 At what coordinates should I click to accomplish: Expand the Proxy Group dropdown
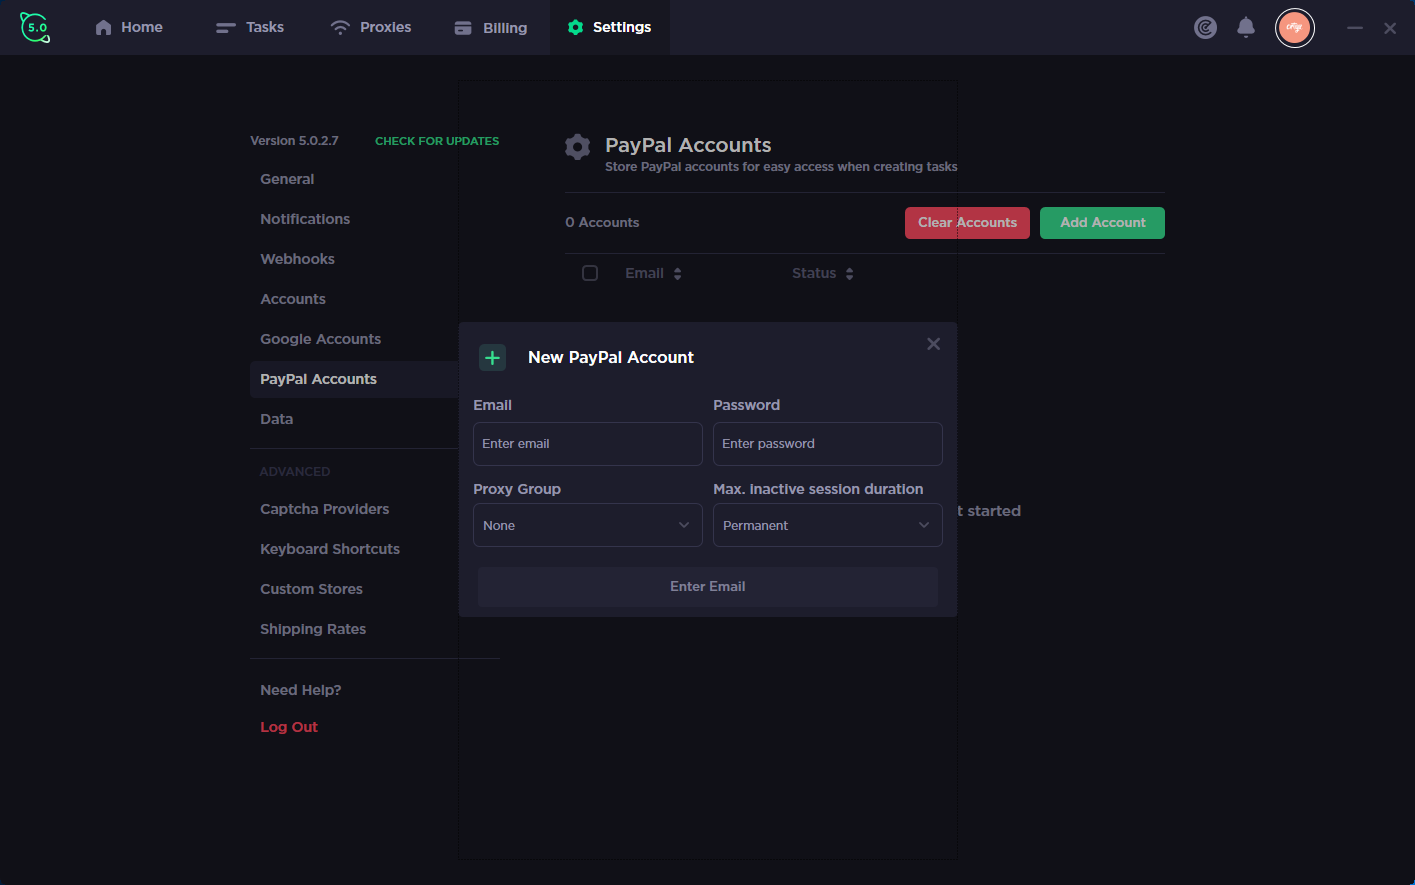click(588, 525)
